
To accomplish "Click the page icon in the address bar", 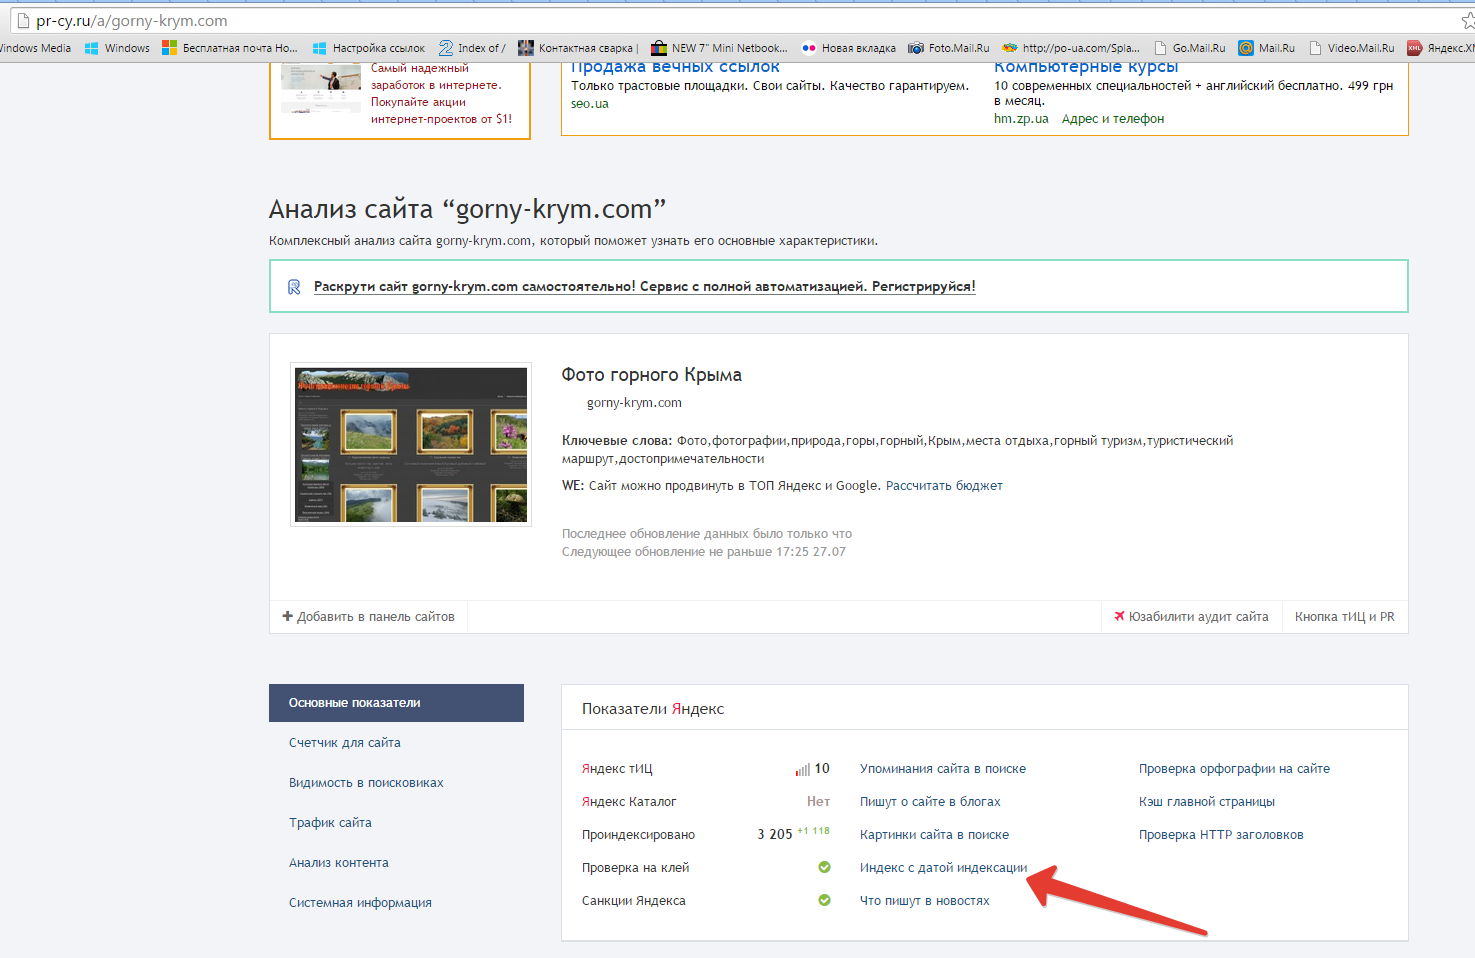I will point(22,20).
